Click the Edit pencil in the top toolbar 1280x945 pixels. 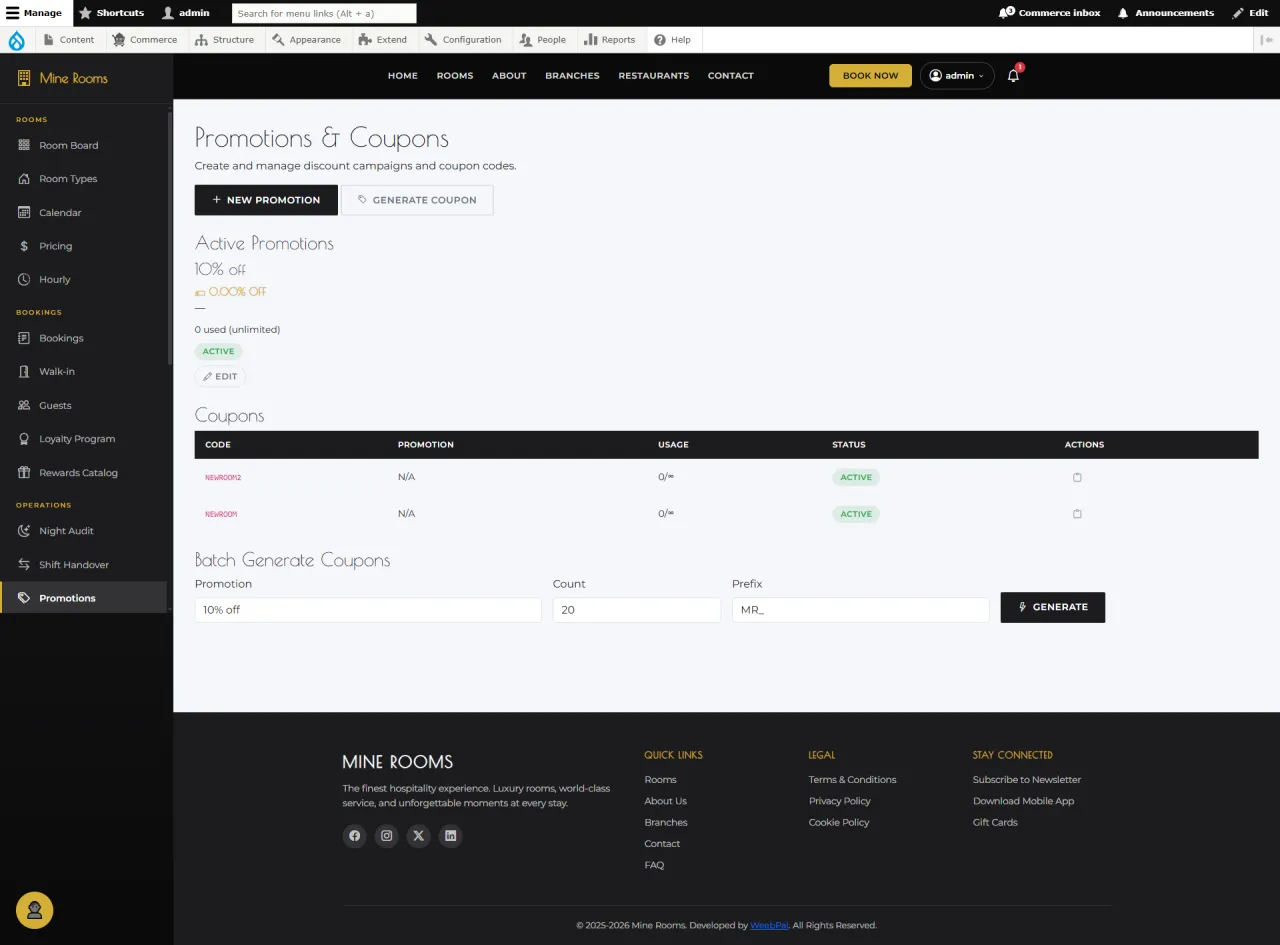1251,13
